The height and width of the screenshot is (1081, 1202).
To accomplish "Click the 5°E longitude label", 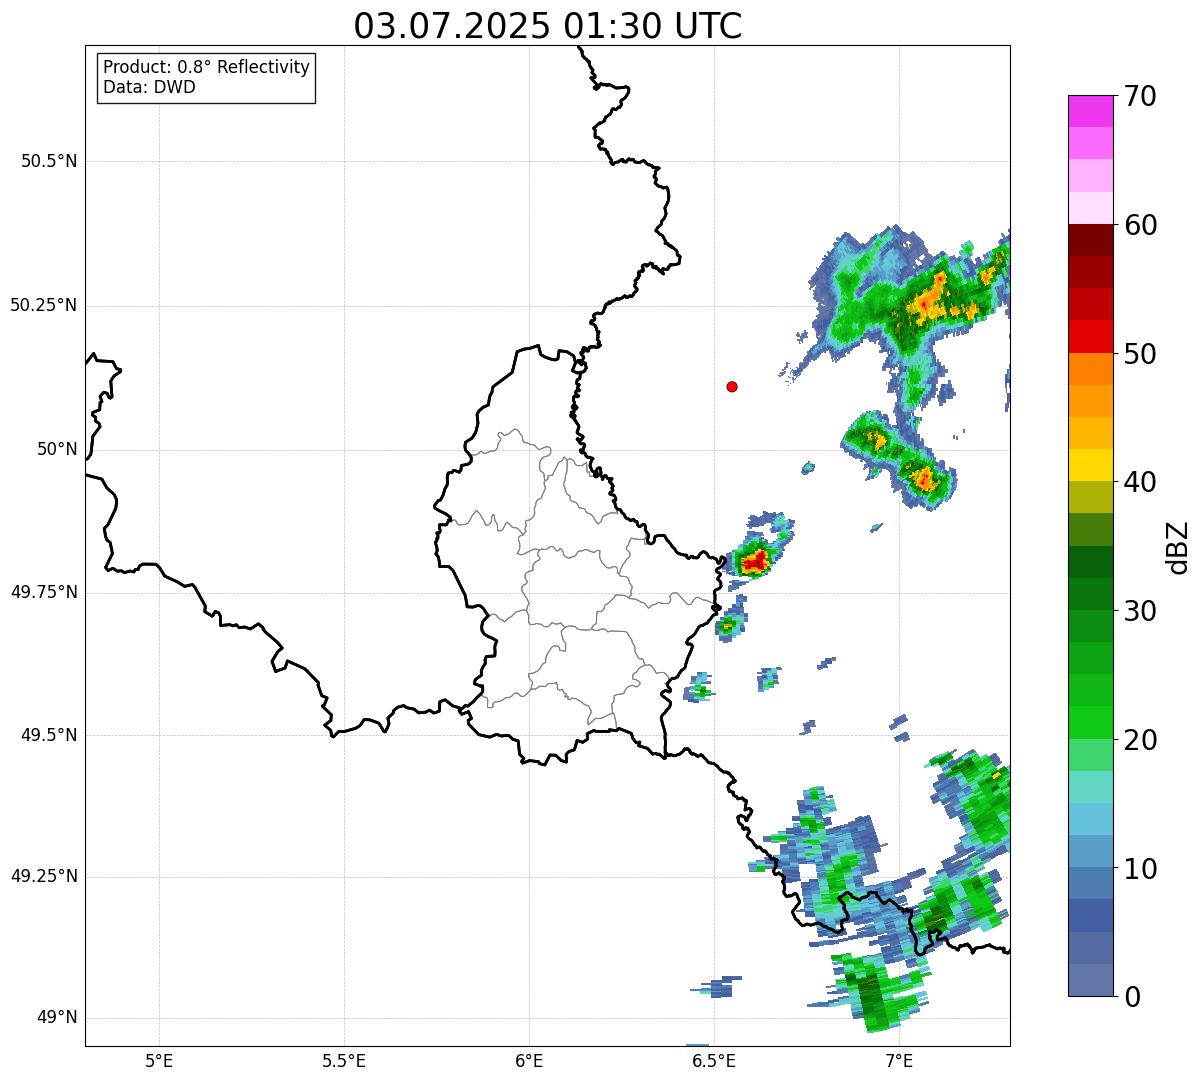I will coord(159,1060).
